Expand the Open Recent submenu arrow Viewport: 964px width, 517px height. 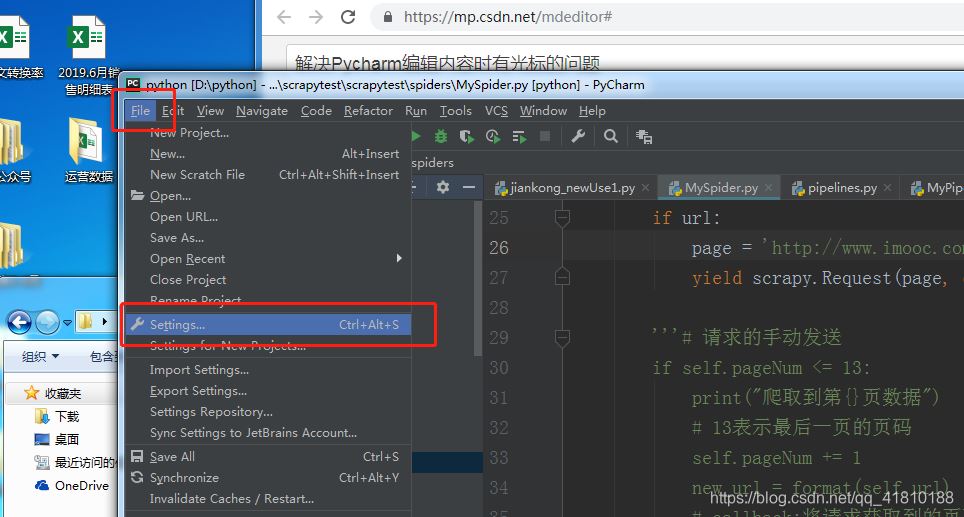[x=399, y=258]
